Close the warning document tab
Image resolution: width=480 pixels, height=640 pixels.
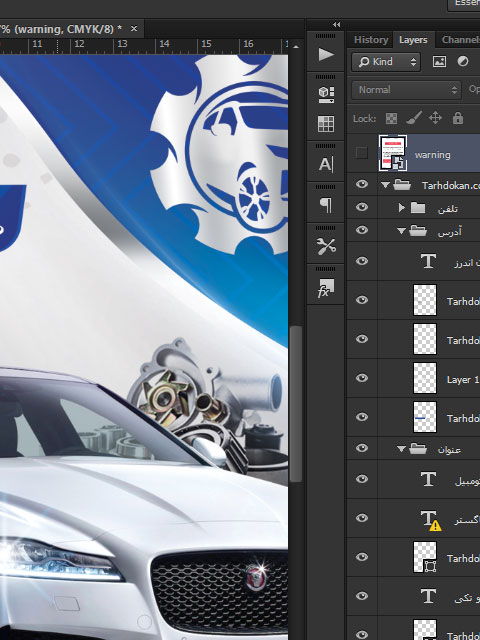(133, 29)
